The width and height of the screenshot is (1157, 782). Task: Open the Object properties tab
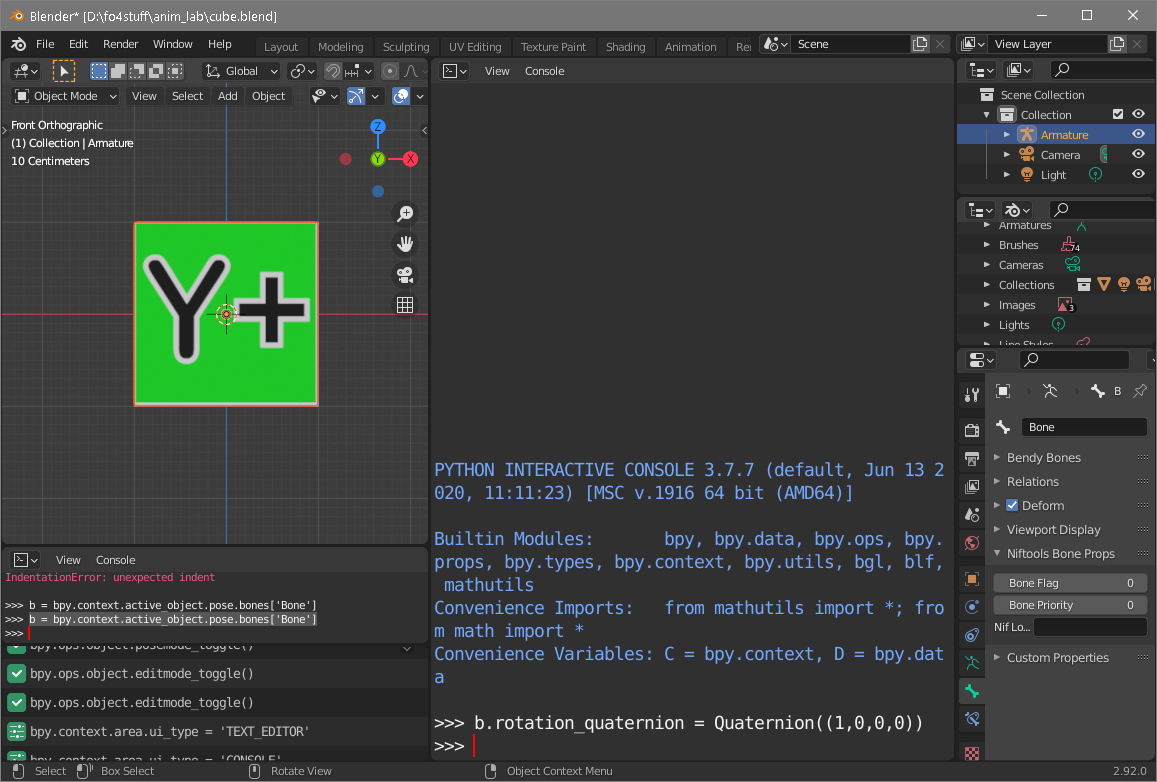click(x=972, y=579)
